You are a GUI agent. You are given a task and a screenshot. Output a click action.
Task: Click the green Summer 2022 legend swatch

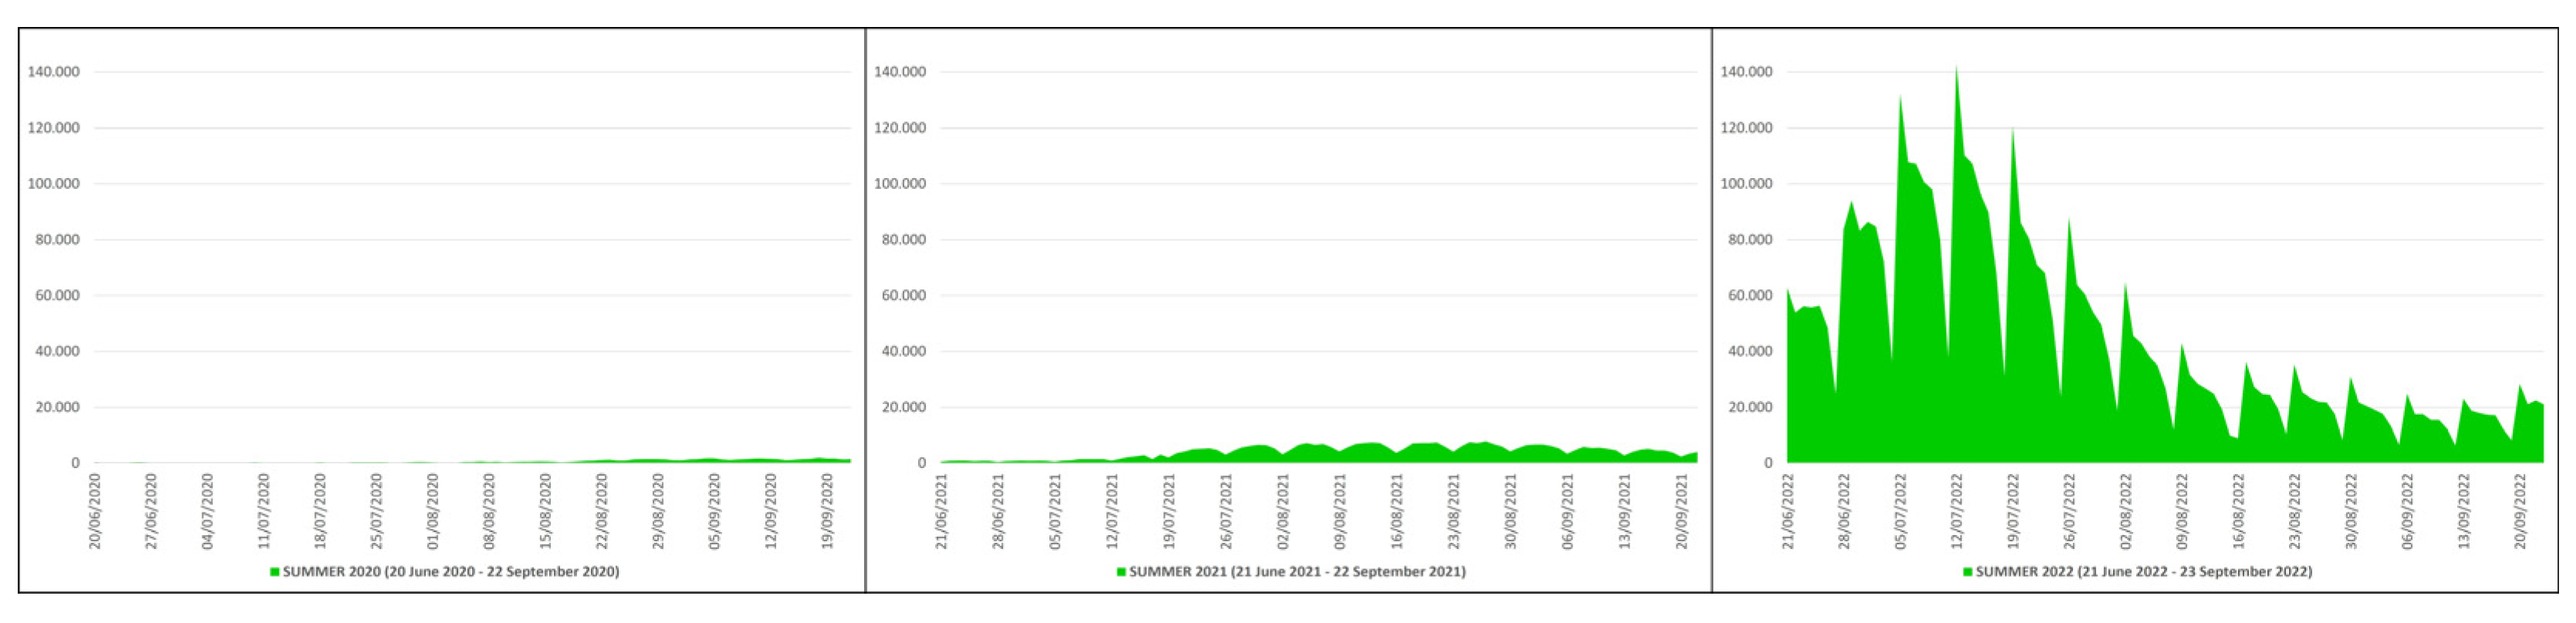pos(1967,572)
